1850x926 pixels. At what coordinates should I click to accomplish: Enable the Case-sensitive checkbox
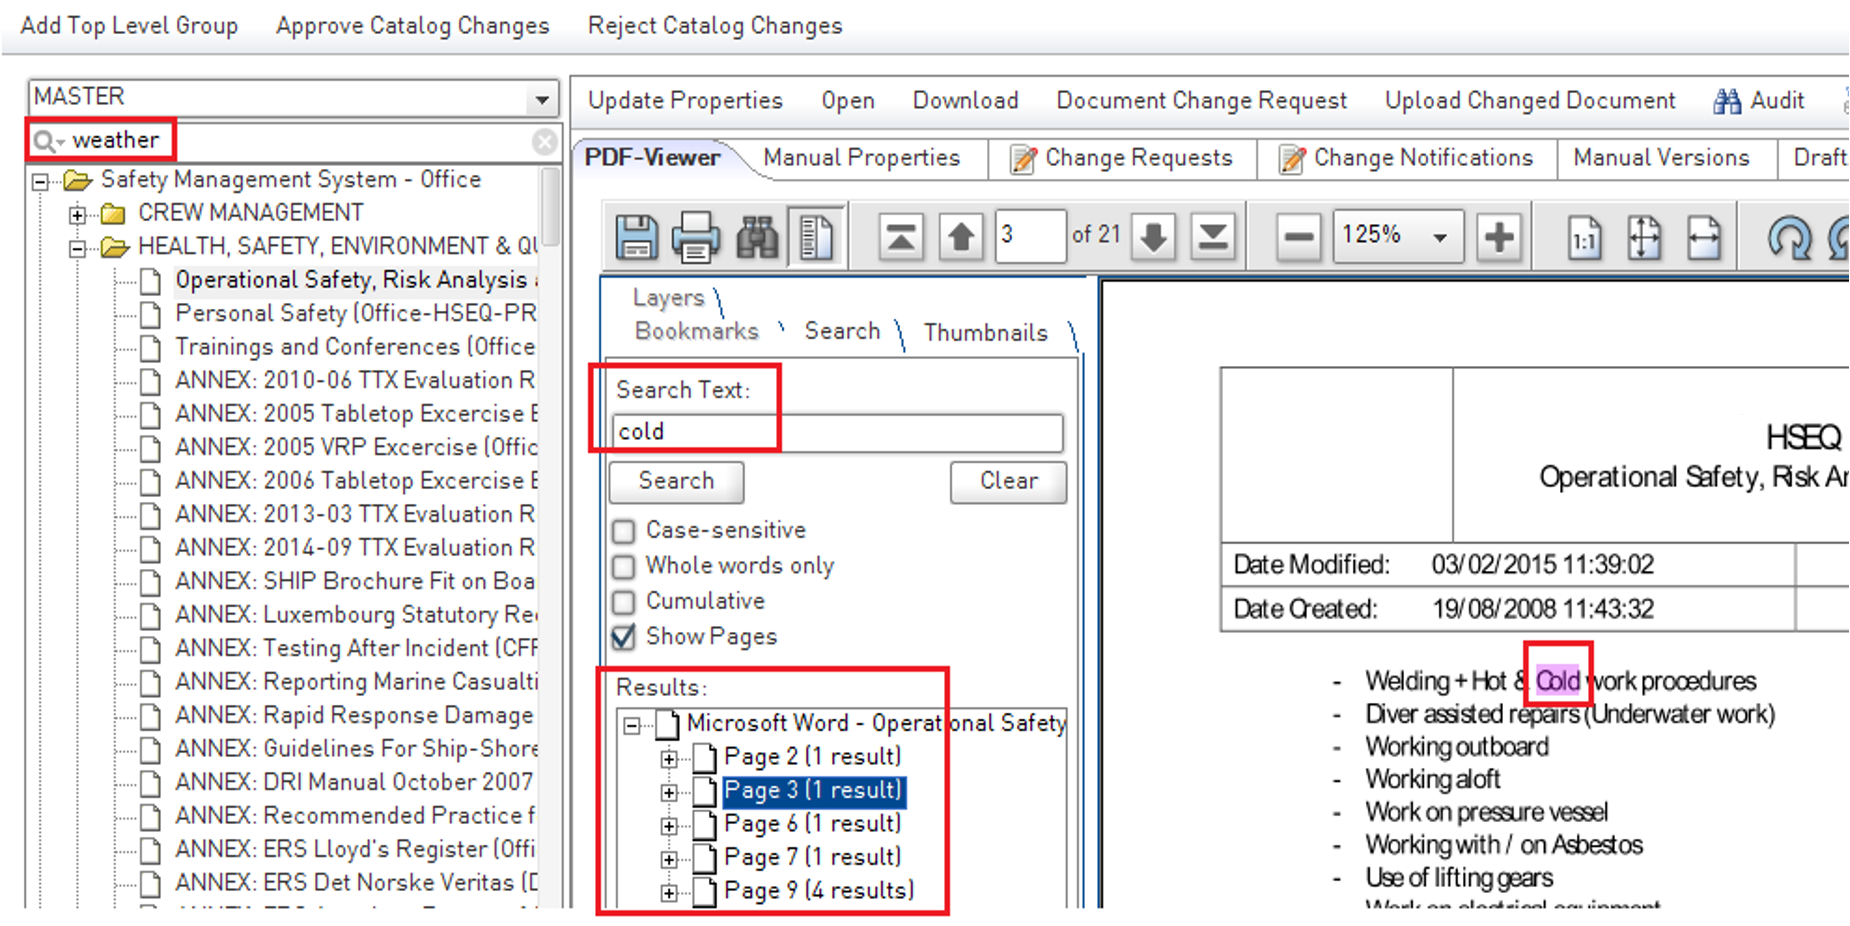coord(624,531)
